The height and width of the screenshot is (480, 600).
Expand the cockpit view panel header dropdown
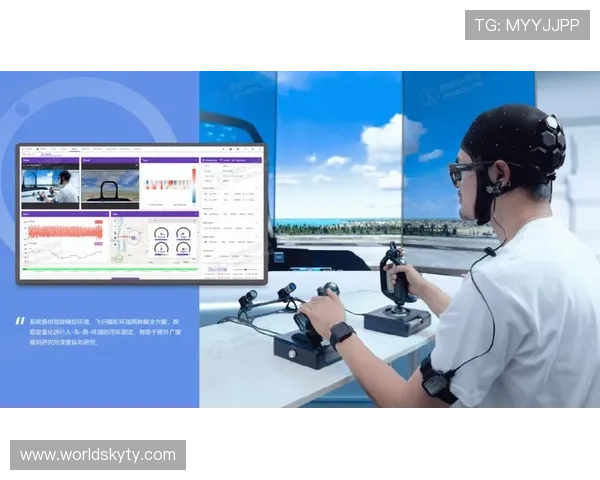[x=134, y=160]
